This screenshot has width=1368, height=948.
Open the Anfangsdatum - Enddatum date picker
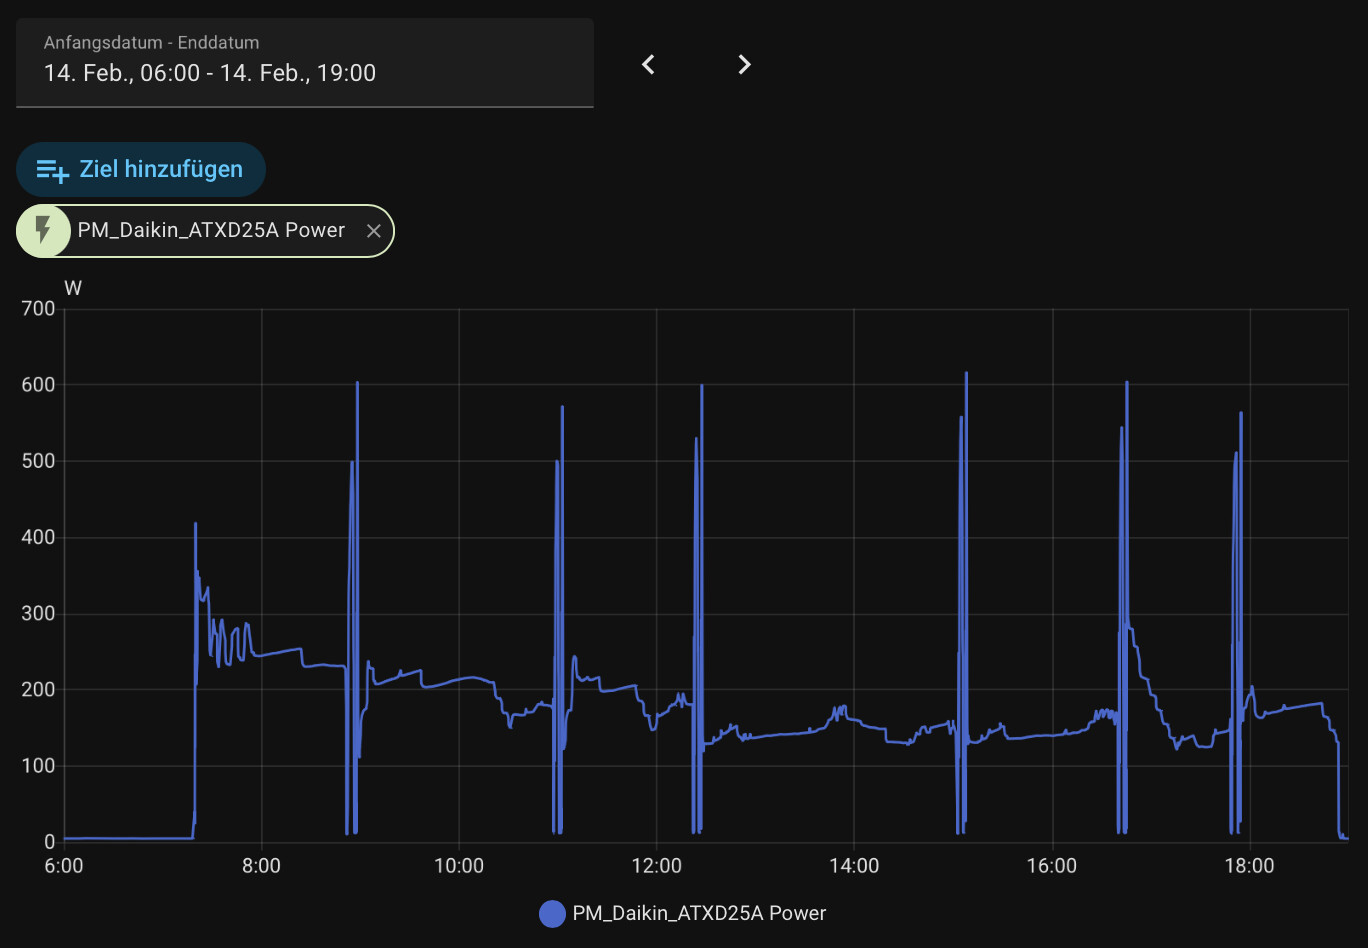coord(304,62)
